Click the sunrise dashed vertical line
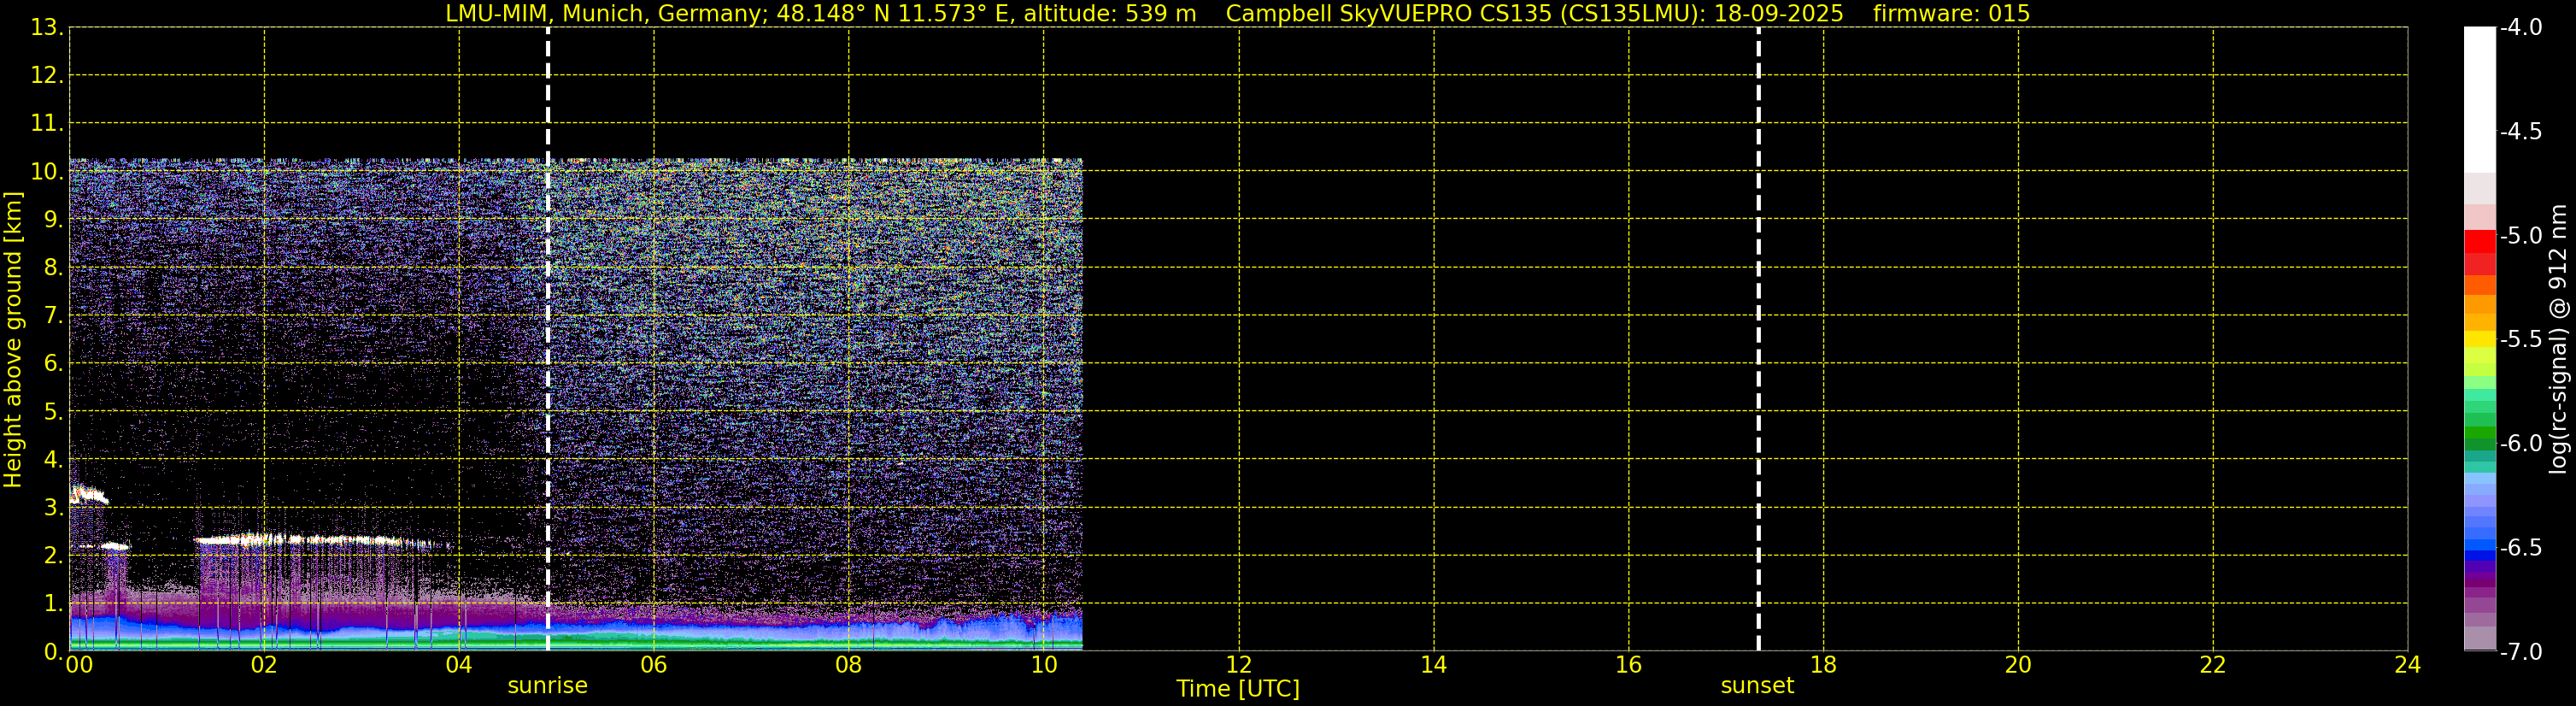 [548, 339]
